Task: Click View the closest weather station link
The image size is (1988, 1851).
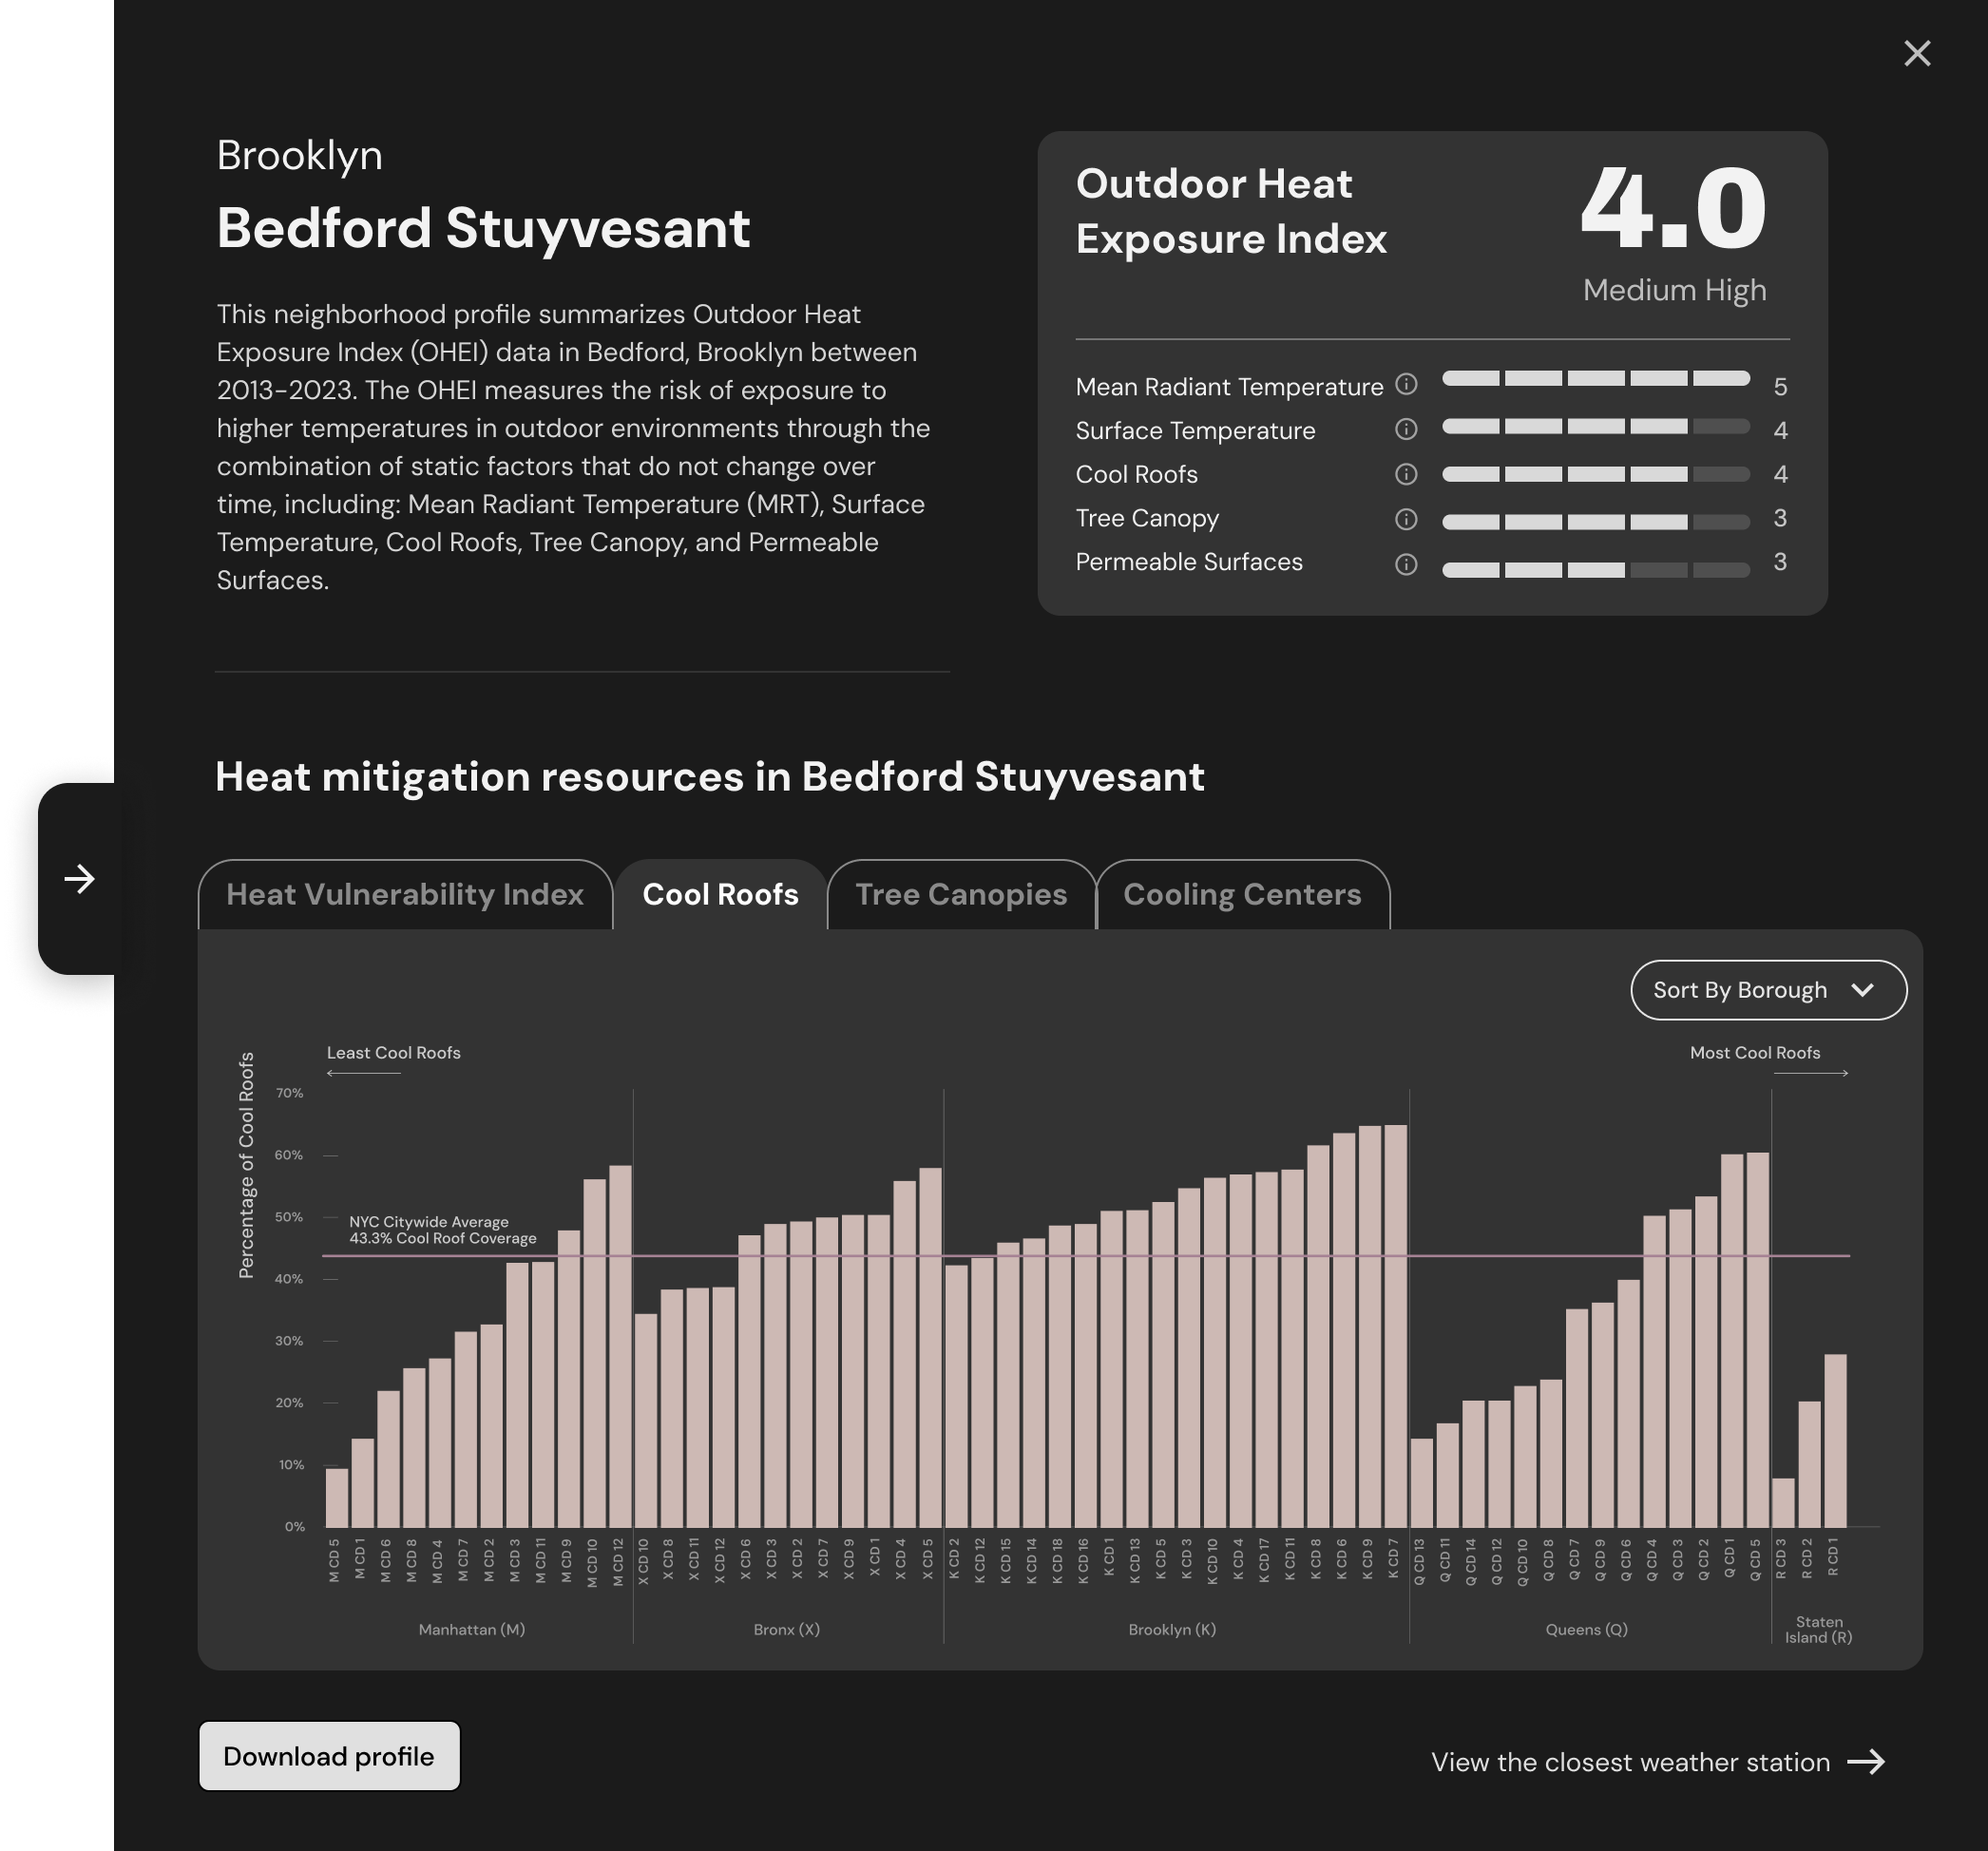Action: [x=1630, y=1762]
